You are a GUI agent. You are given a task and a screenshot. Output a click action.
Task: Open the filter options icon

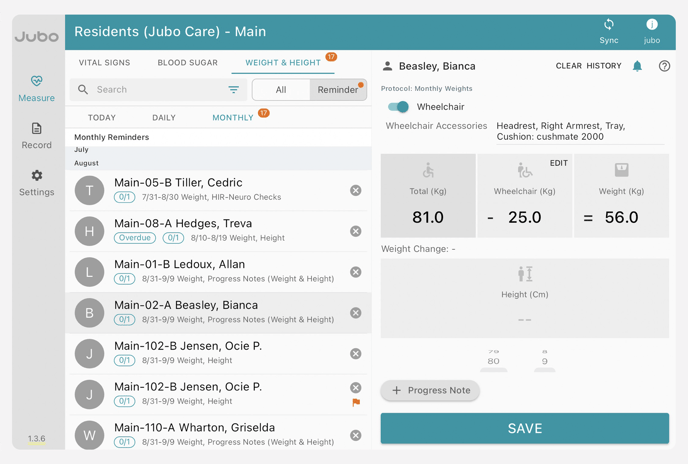[233, 90]
